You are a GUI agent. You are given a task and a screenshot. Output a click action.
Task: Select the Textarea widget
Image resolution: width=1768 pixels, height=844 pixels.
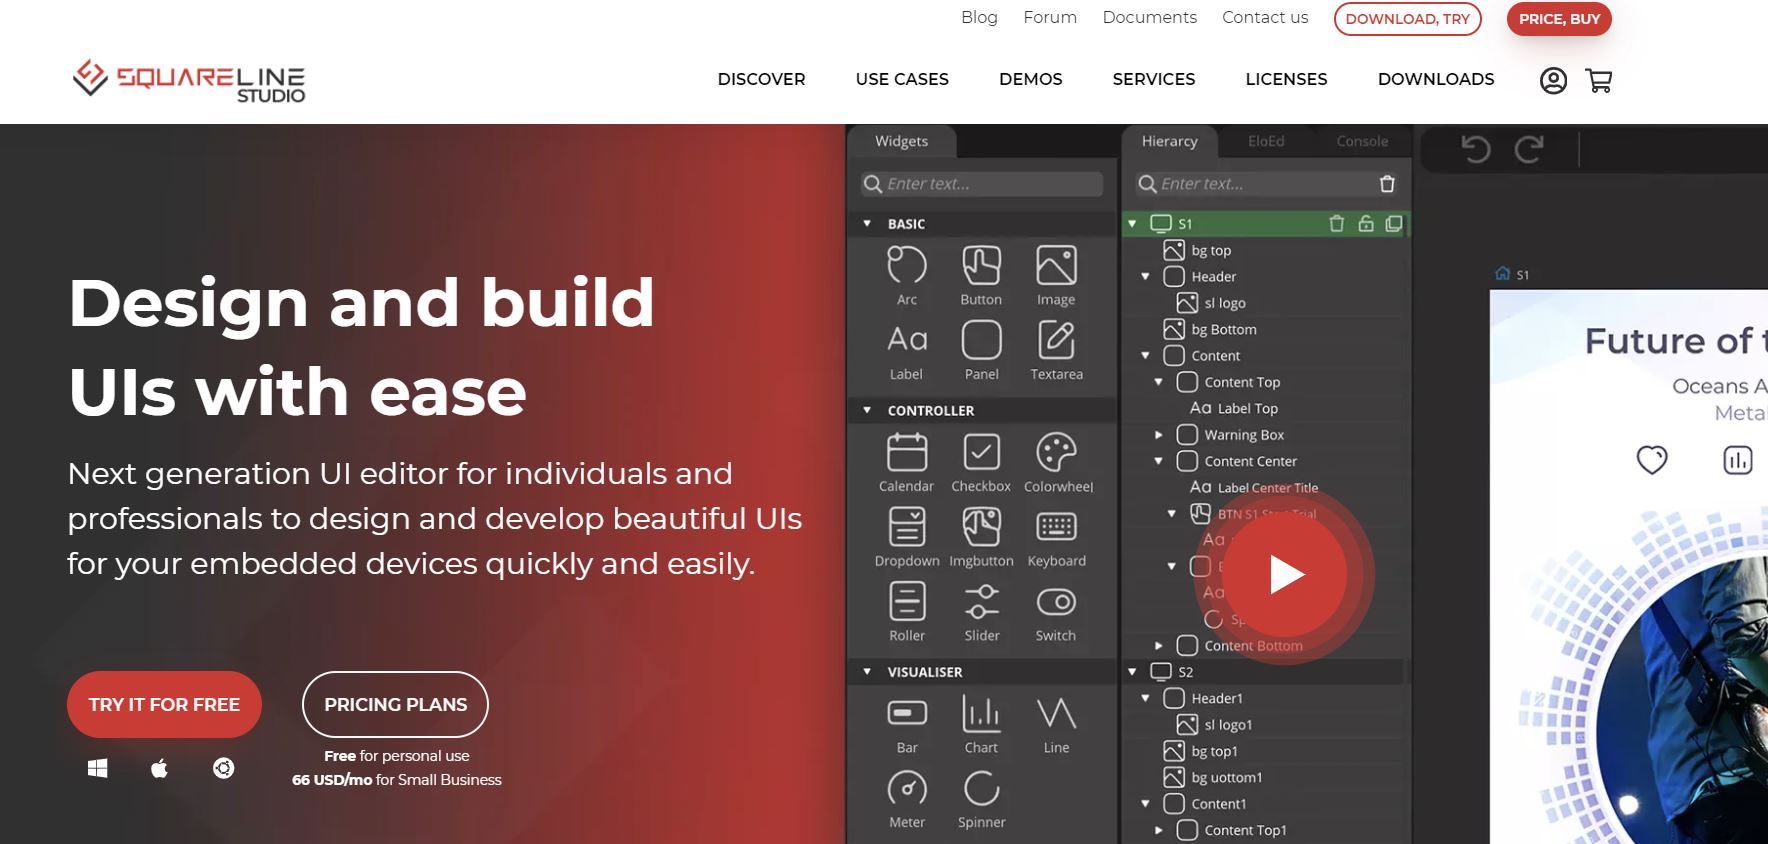point(1056,350)
